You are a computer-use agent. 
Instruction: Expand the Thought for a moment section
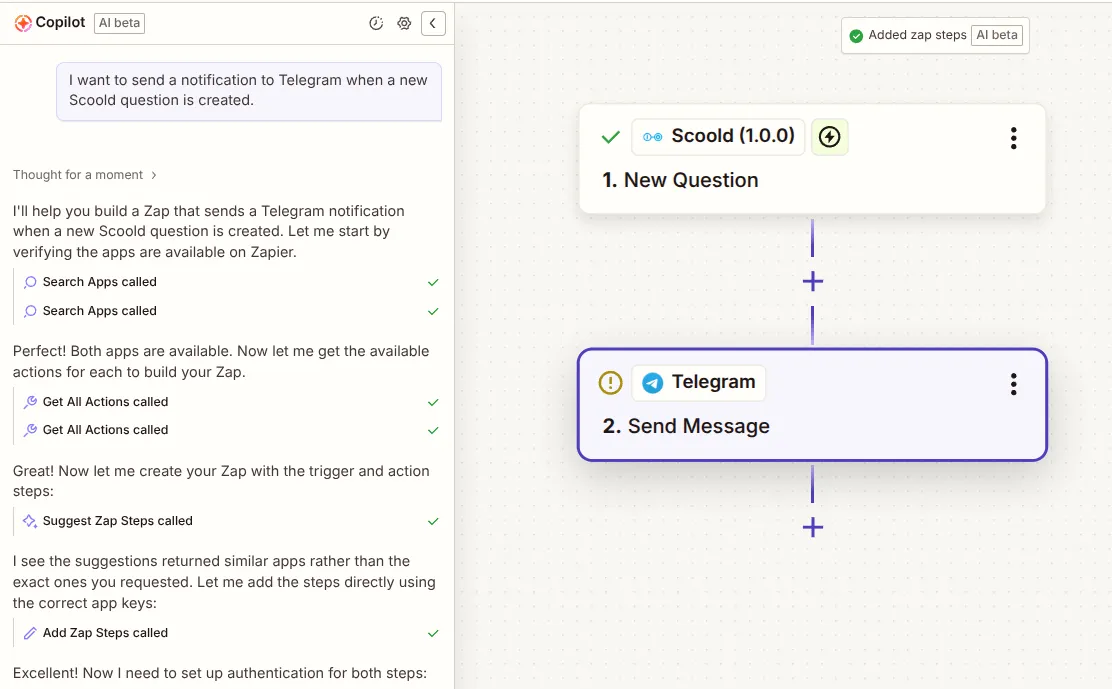tap(86, 174)
